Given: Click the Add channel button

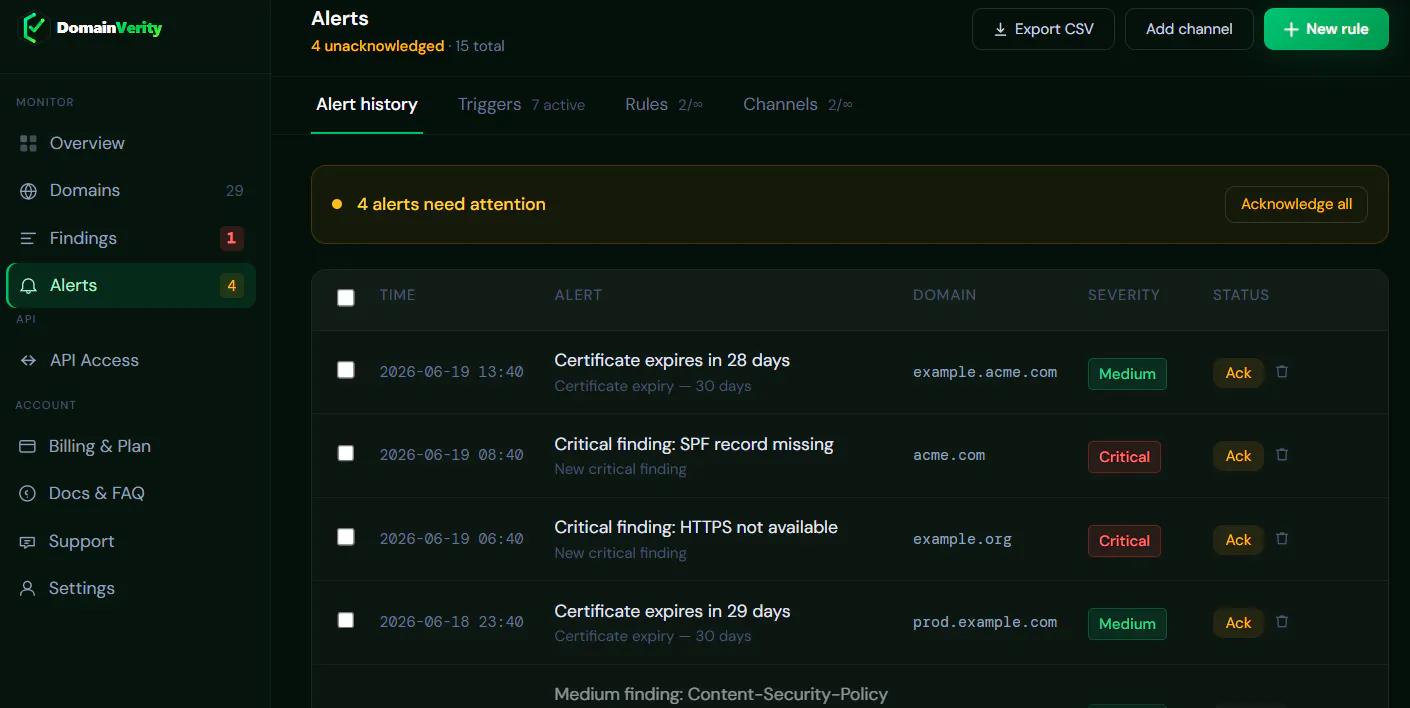Looking at the screenshot, I should pos(1189,29).
